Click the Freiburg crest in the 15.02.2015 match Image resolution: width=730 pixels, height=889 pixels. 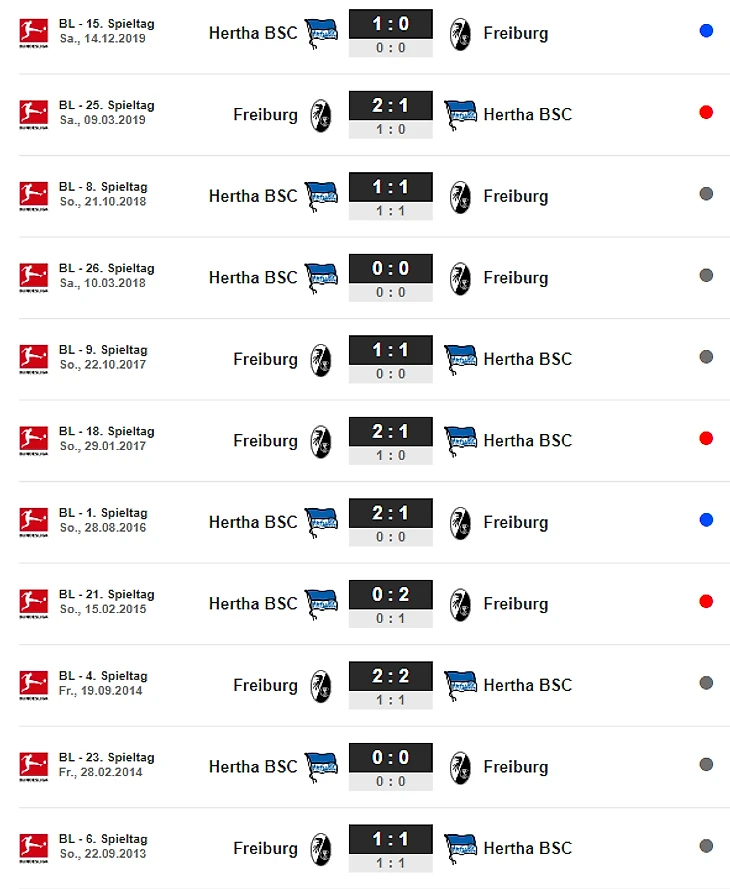point(460,604)
